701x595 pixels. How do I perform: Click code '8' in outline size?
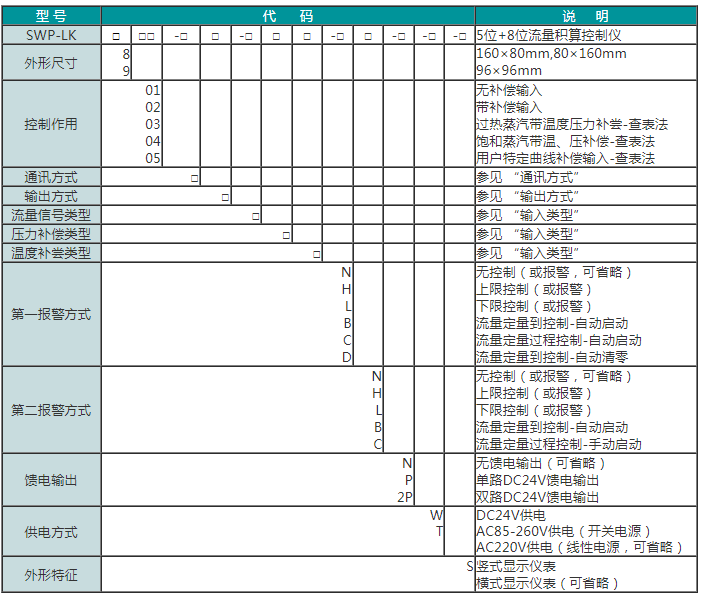[126, 54]
